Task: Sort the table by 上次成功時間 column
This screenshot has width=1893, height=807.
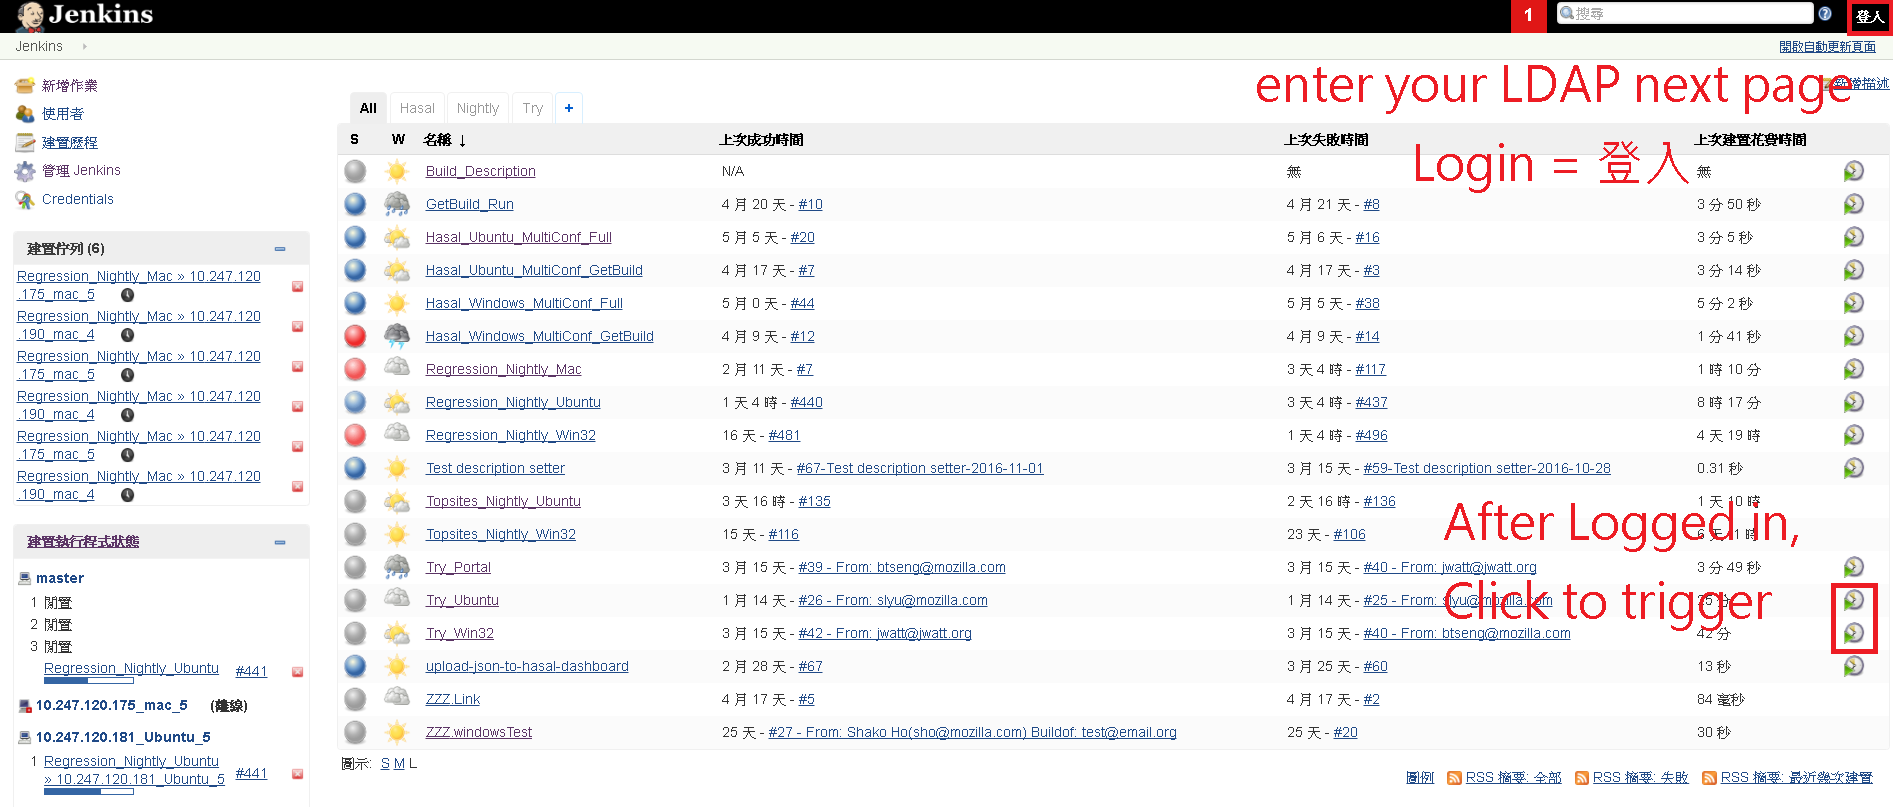Action: 761,140
